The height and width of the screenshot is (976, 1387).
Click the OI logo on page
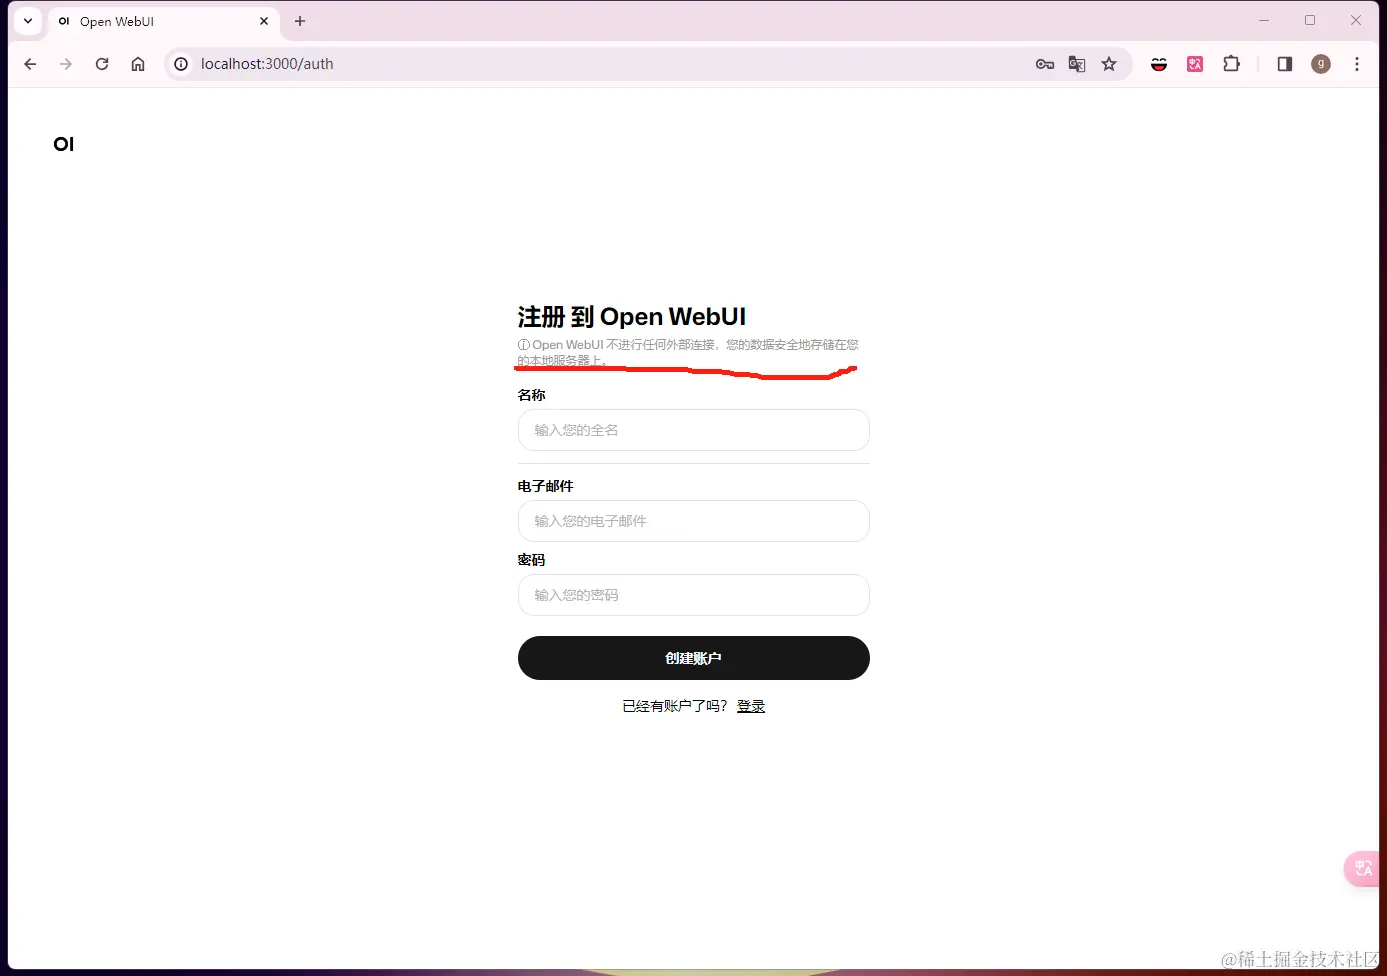pos(64,144)
